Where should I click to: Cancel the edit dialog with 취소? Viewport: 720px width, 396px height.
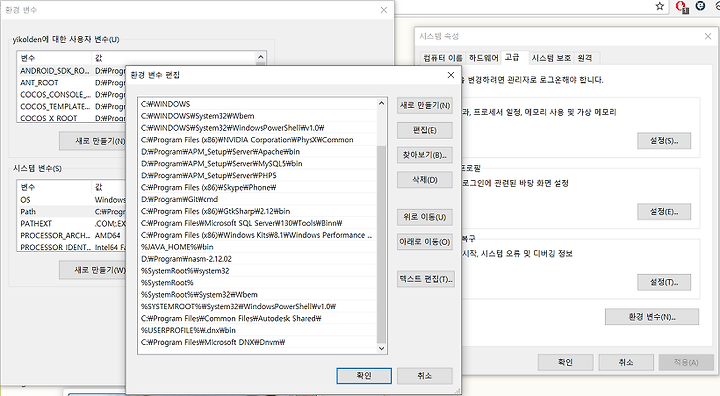(x=425, y=376)
